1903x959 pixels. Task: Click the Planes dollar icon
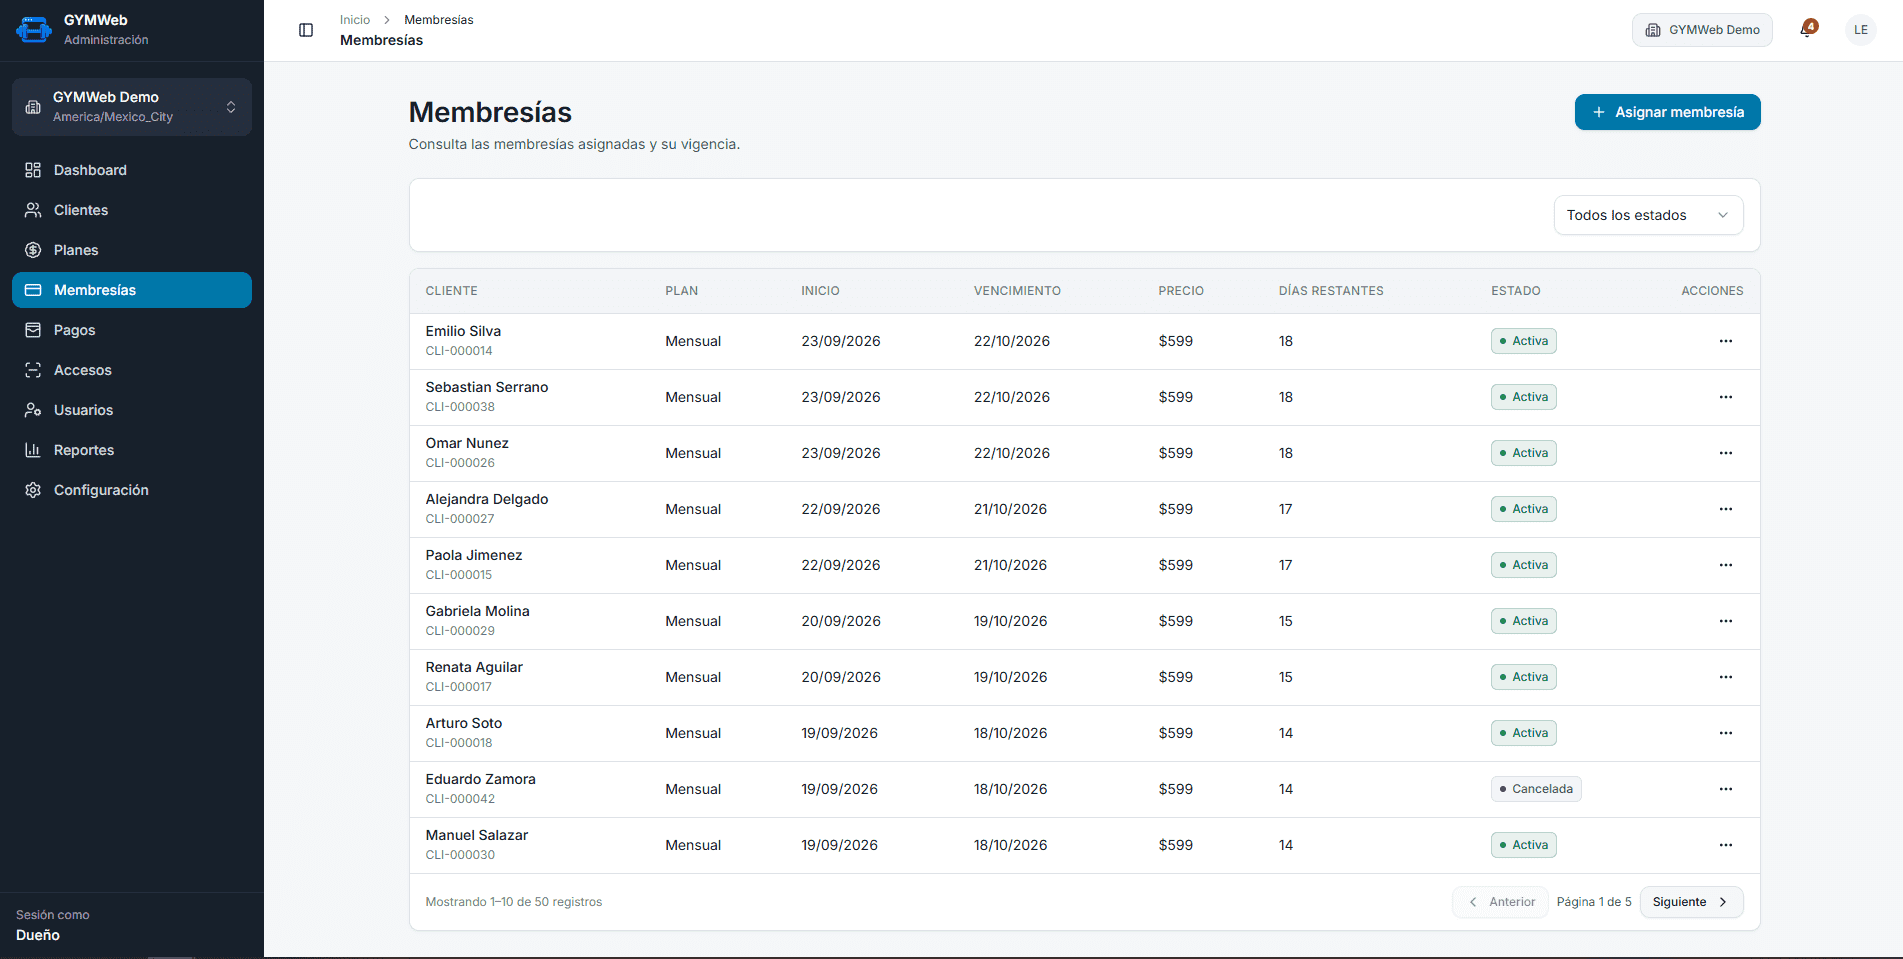coord(33,250)
